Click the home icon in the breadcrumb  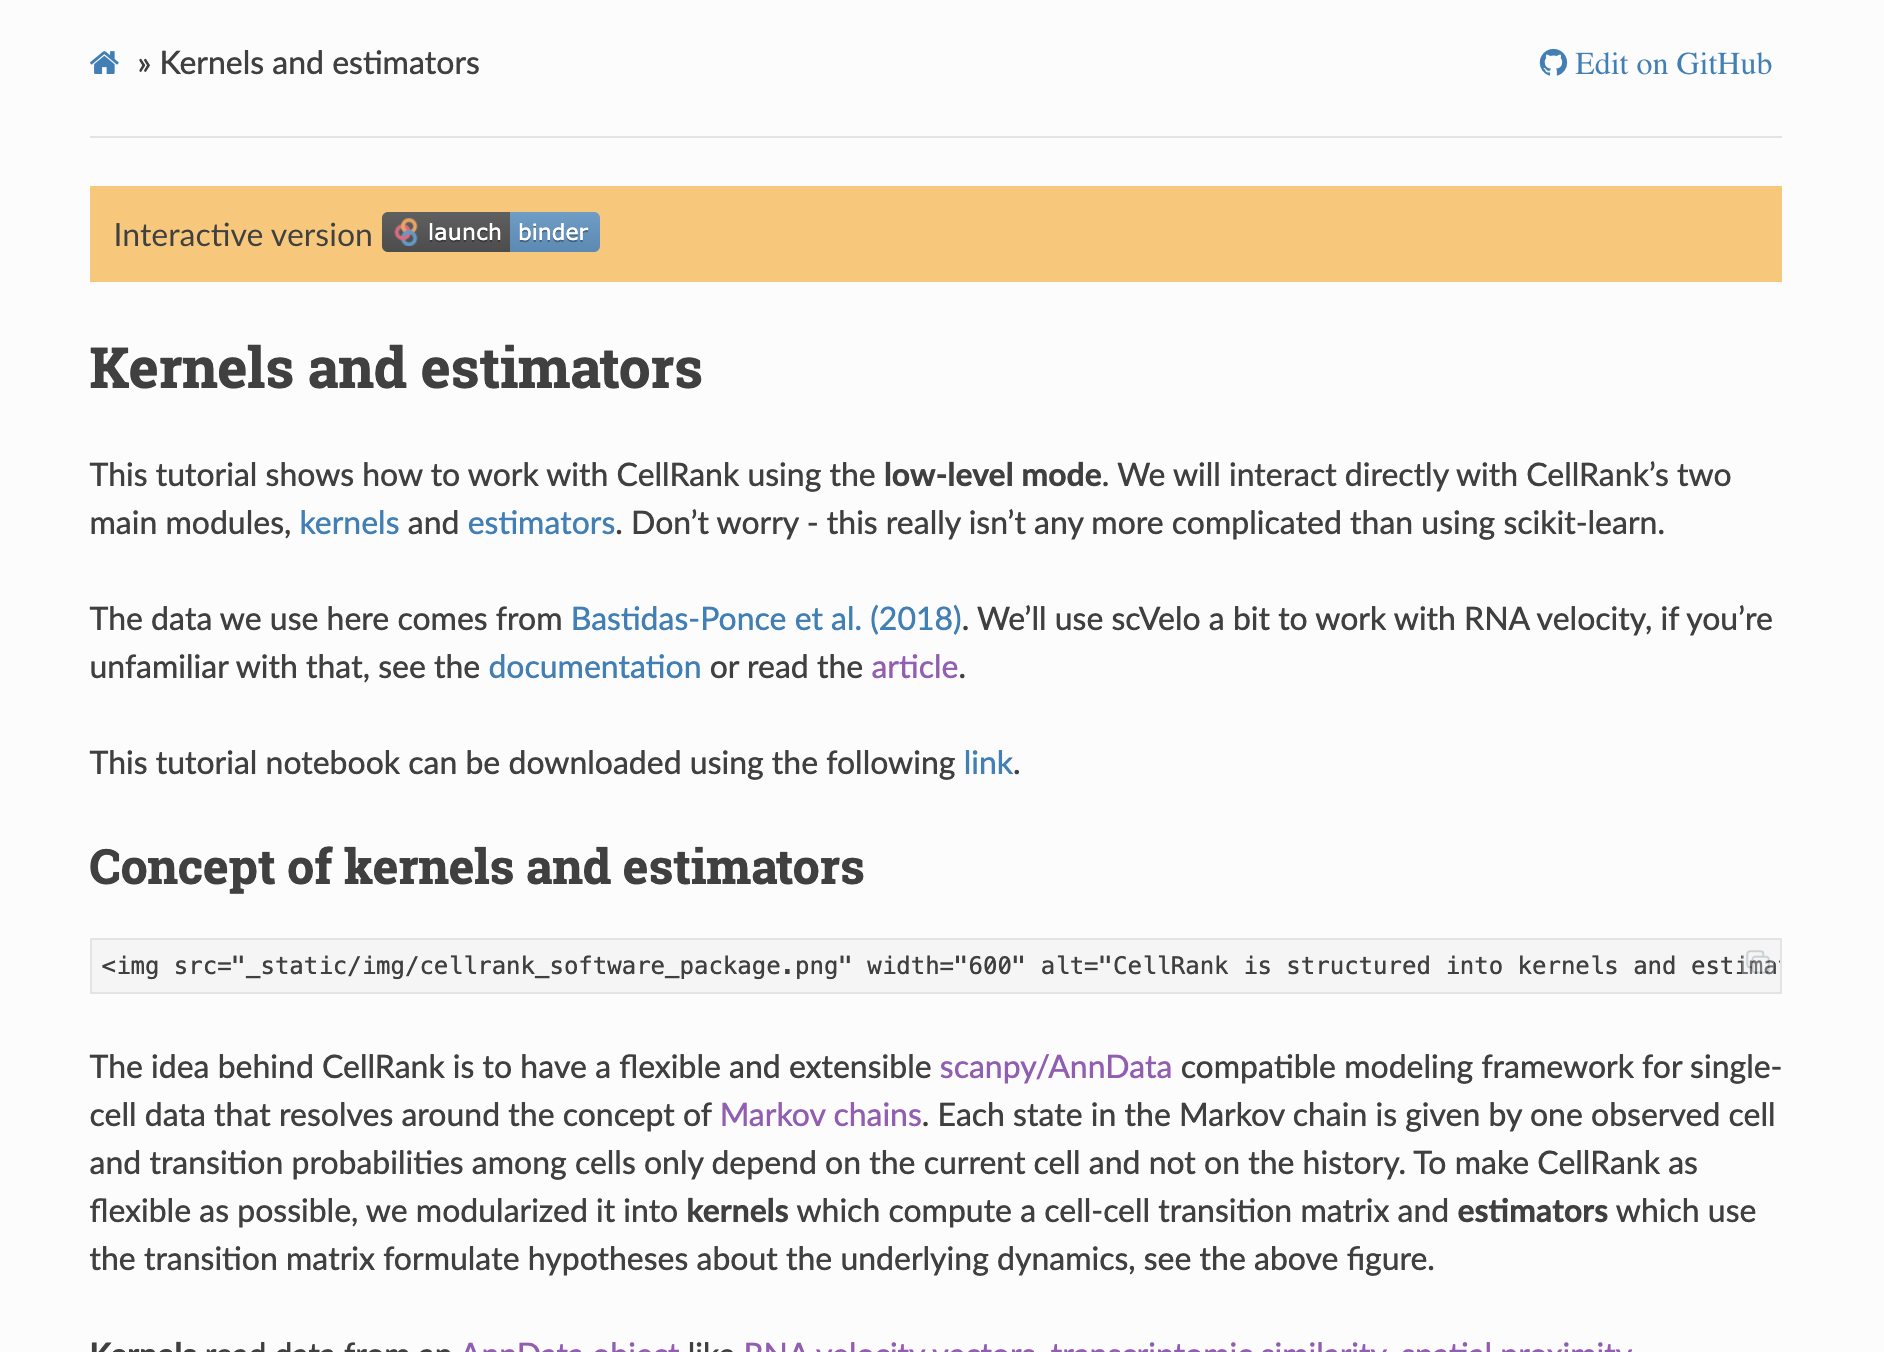click(x=104, y=62)
